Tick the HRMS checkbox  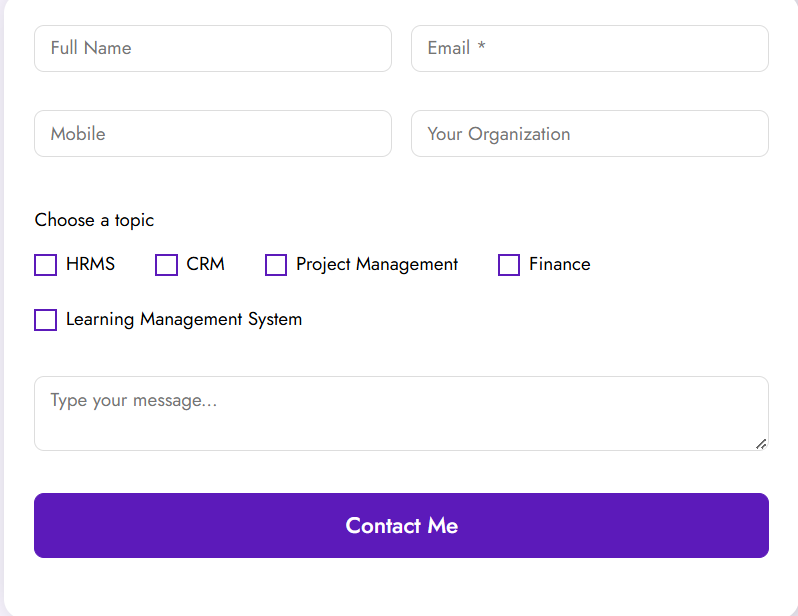tap(45, 265)
